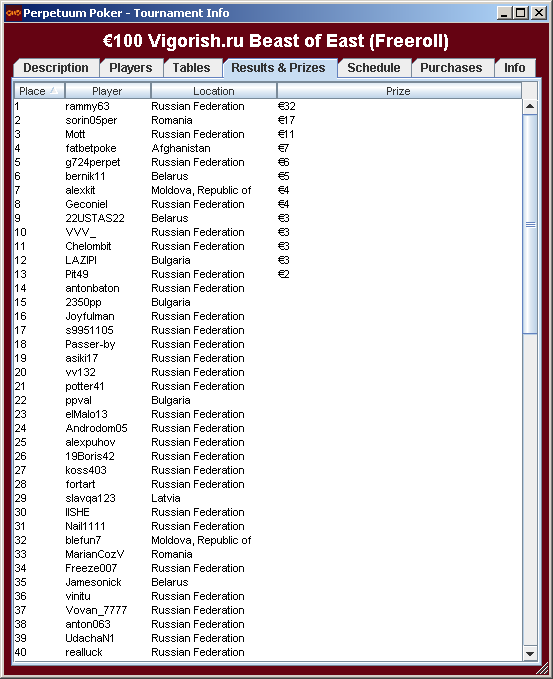Select player blefun7
Image resolution: width=553 pixels, height=679 pixels.
click(83, 540)
